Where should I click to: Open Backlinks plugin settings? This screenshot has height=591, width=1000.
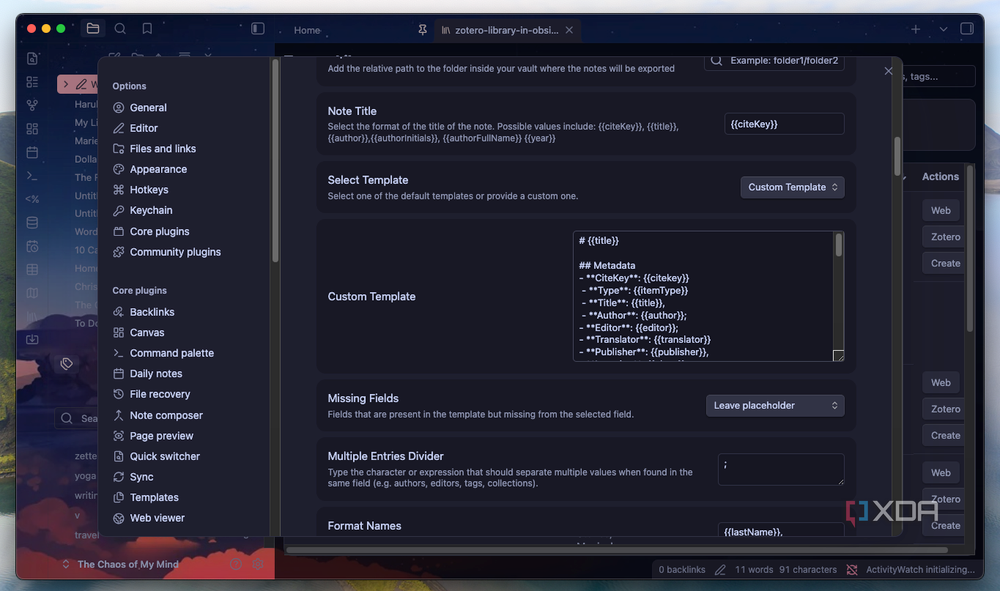coord(152,312)
